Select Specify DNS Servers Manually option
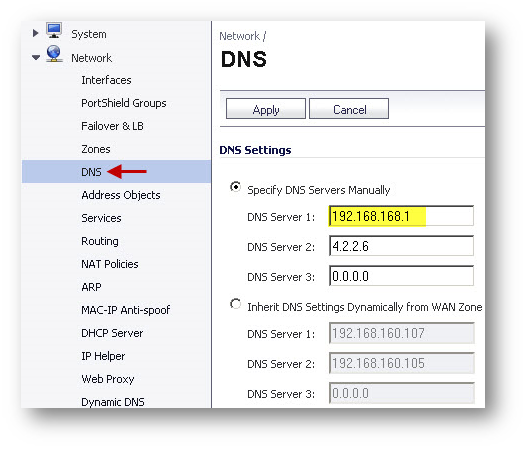Screen dimensions: 527x450 (236, 187)
